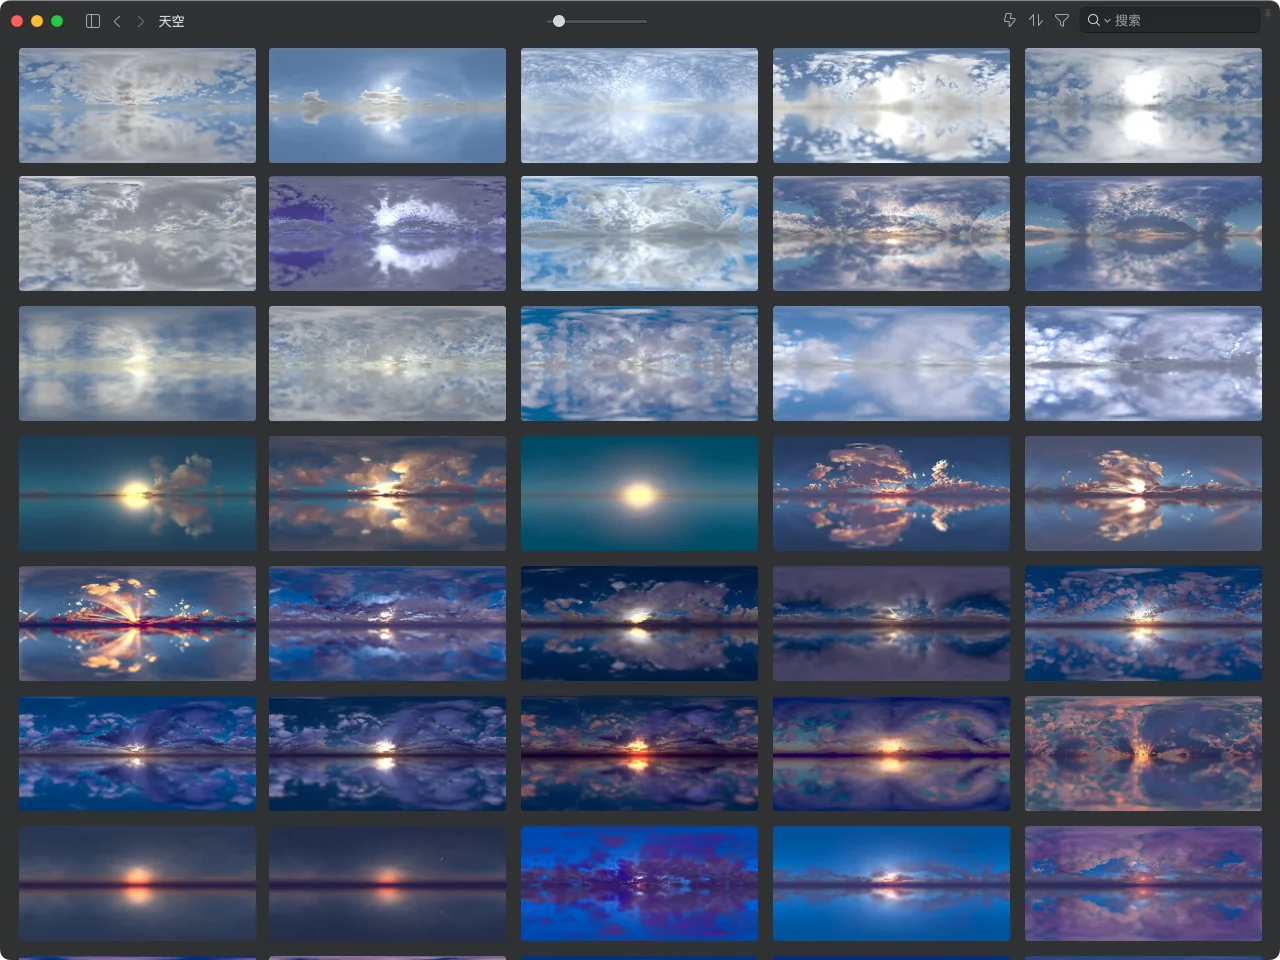1280x960 pixels.
Task: Toggle the sidebar panel icon
Action: tap(93, 21)
